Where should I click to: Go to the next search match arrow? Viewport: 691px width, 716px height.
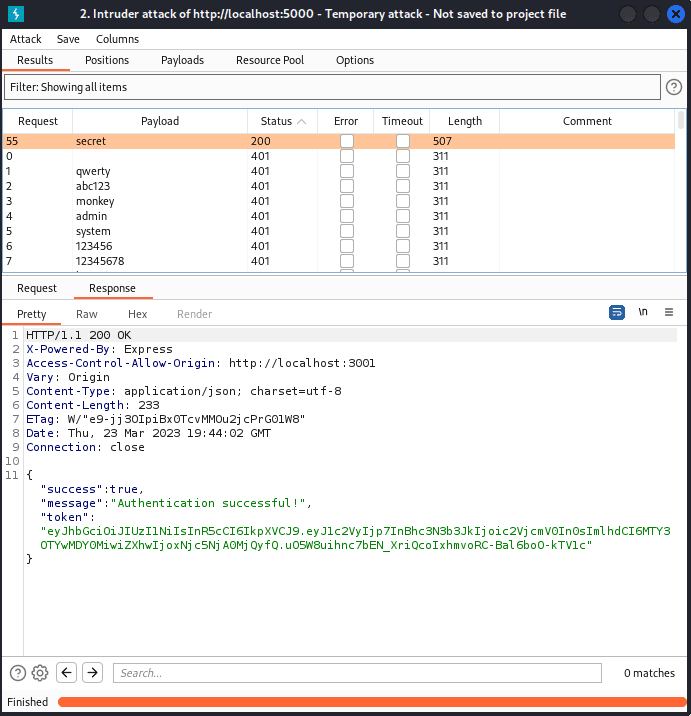(92, 673)
